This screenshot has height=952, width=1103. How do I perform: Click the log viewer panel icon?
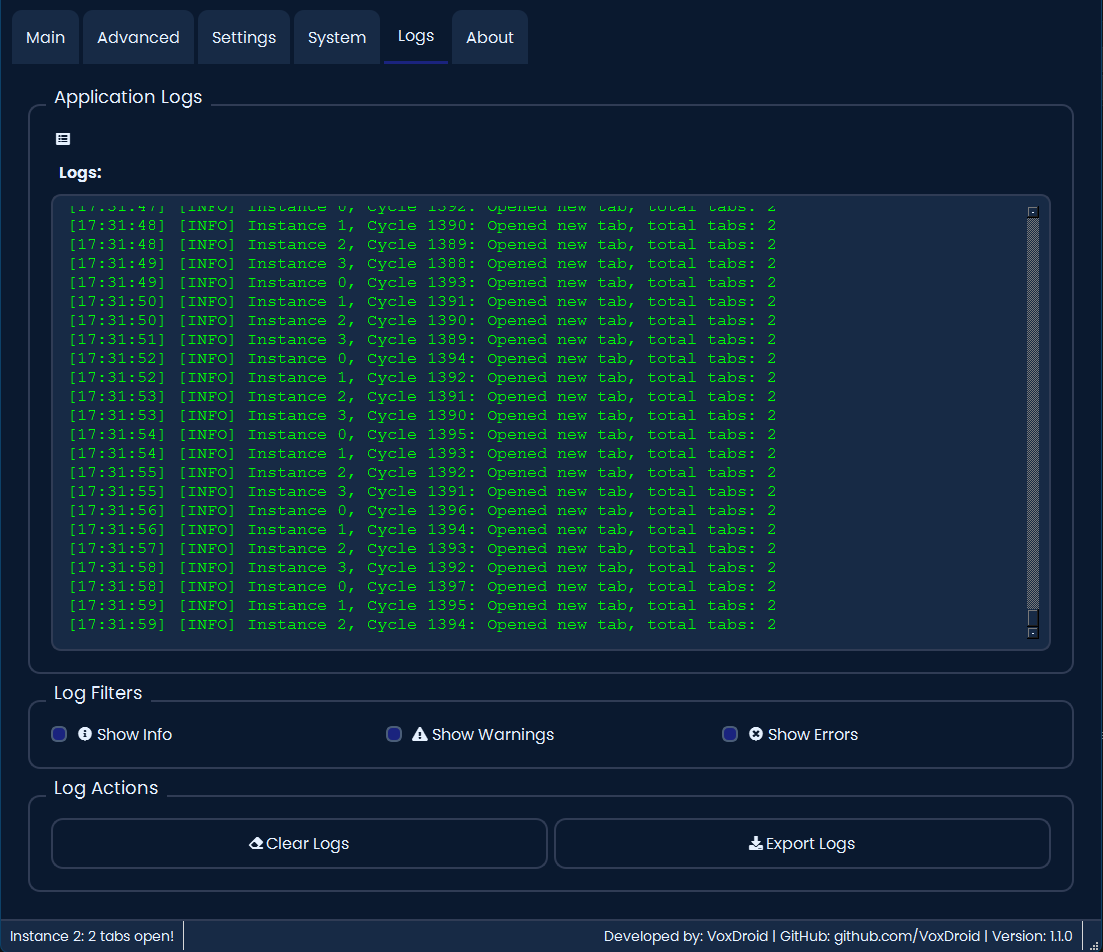click(x=63, y=138)
